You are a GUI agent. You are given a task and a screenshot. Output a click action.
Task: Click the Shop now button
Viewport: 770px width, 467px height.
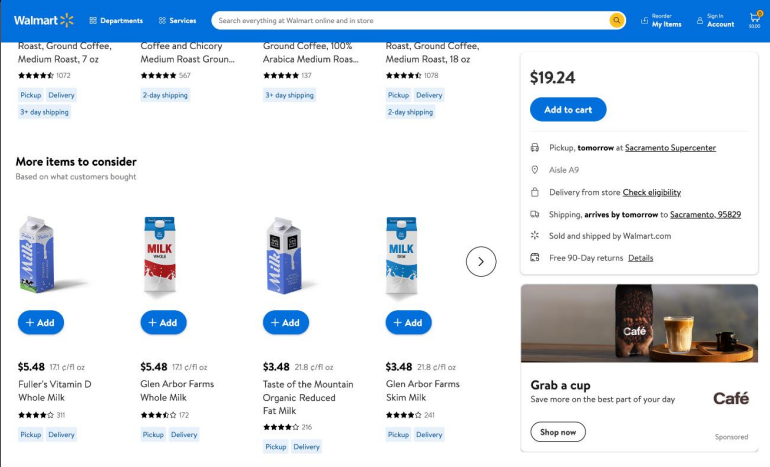(x=558, y=432)
